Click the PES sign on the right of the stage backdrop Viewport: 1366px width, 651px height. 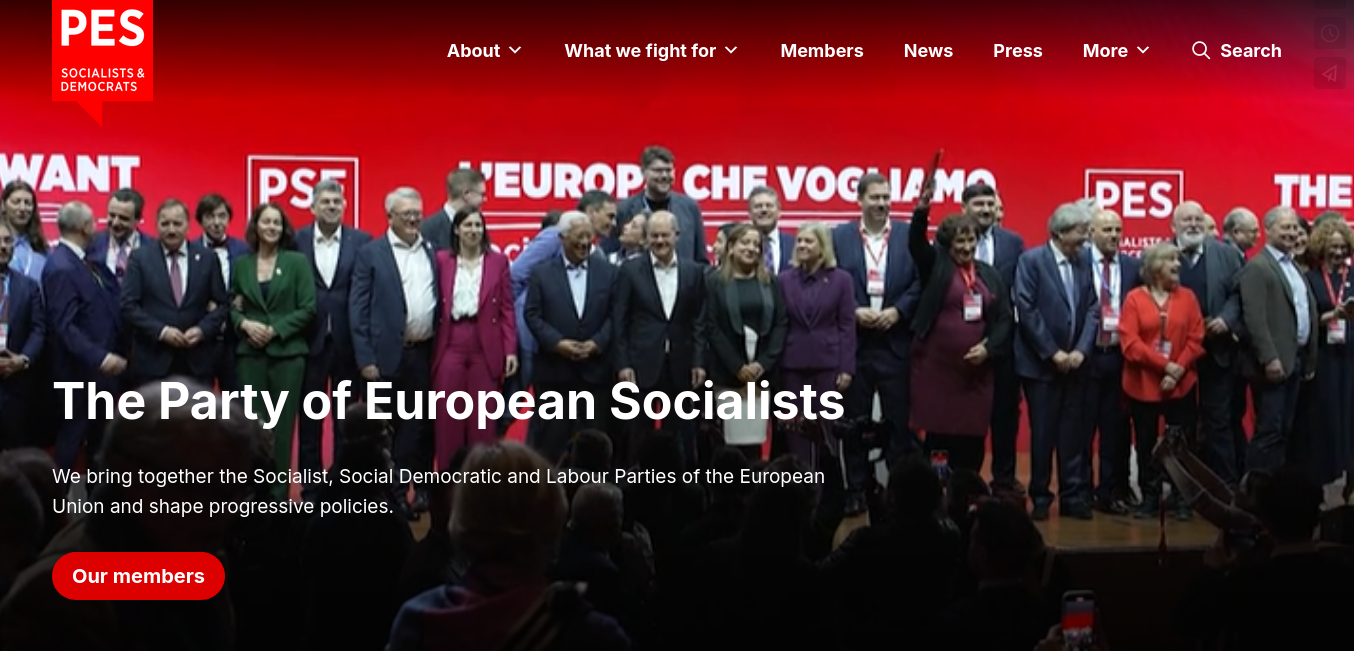click(x=1135, y=200)
